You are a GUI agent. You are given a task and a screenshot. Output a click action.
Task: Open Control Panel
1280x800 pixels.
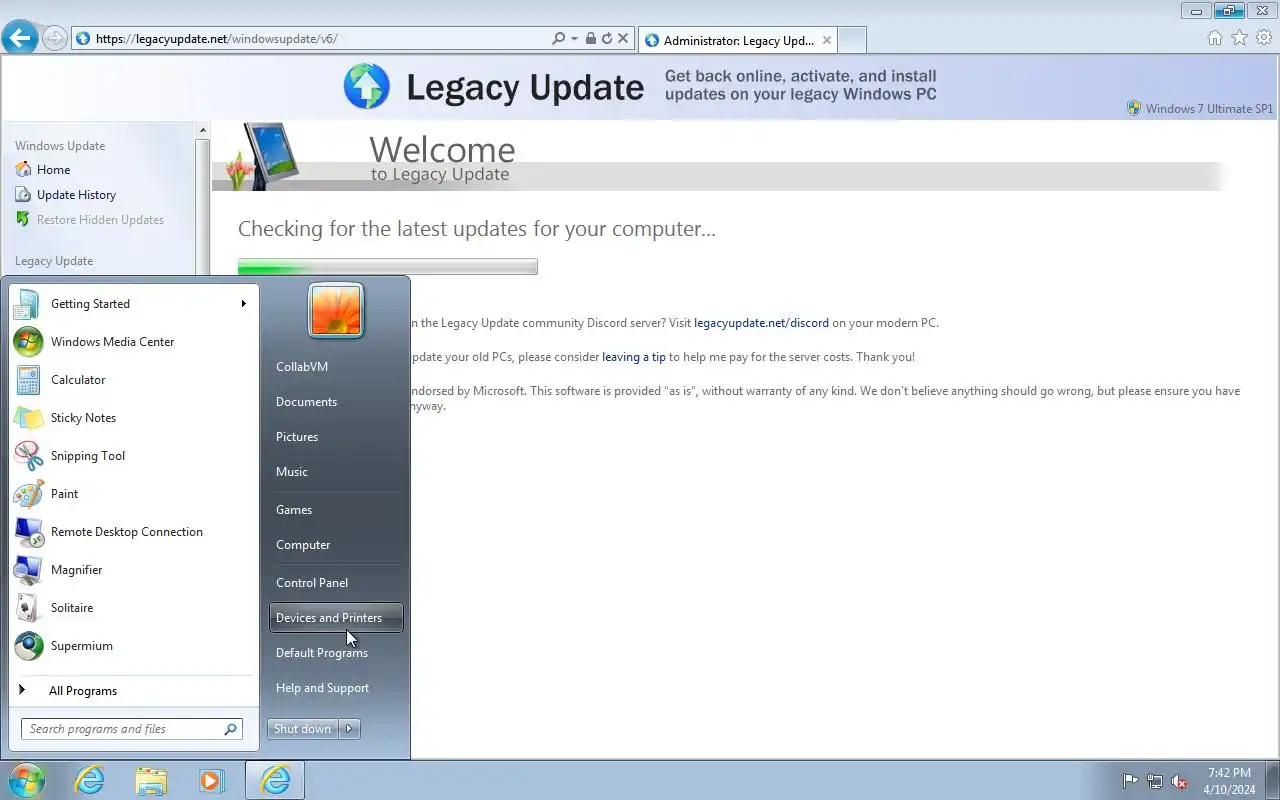pos(335,583)
